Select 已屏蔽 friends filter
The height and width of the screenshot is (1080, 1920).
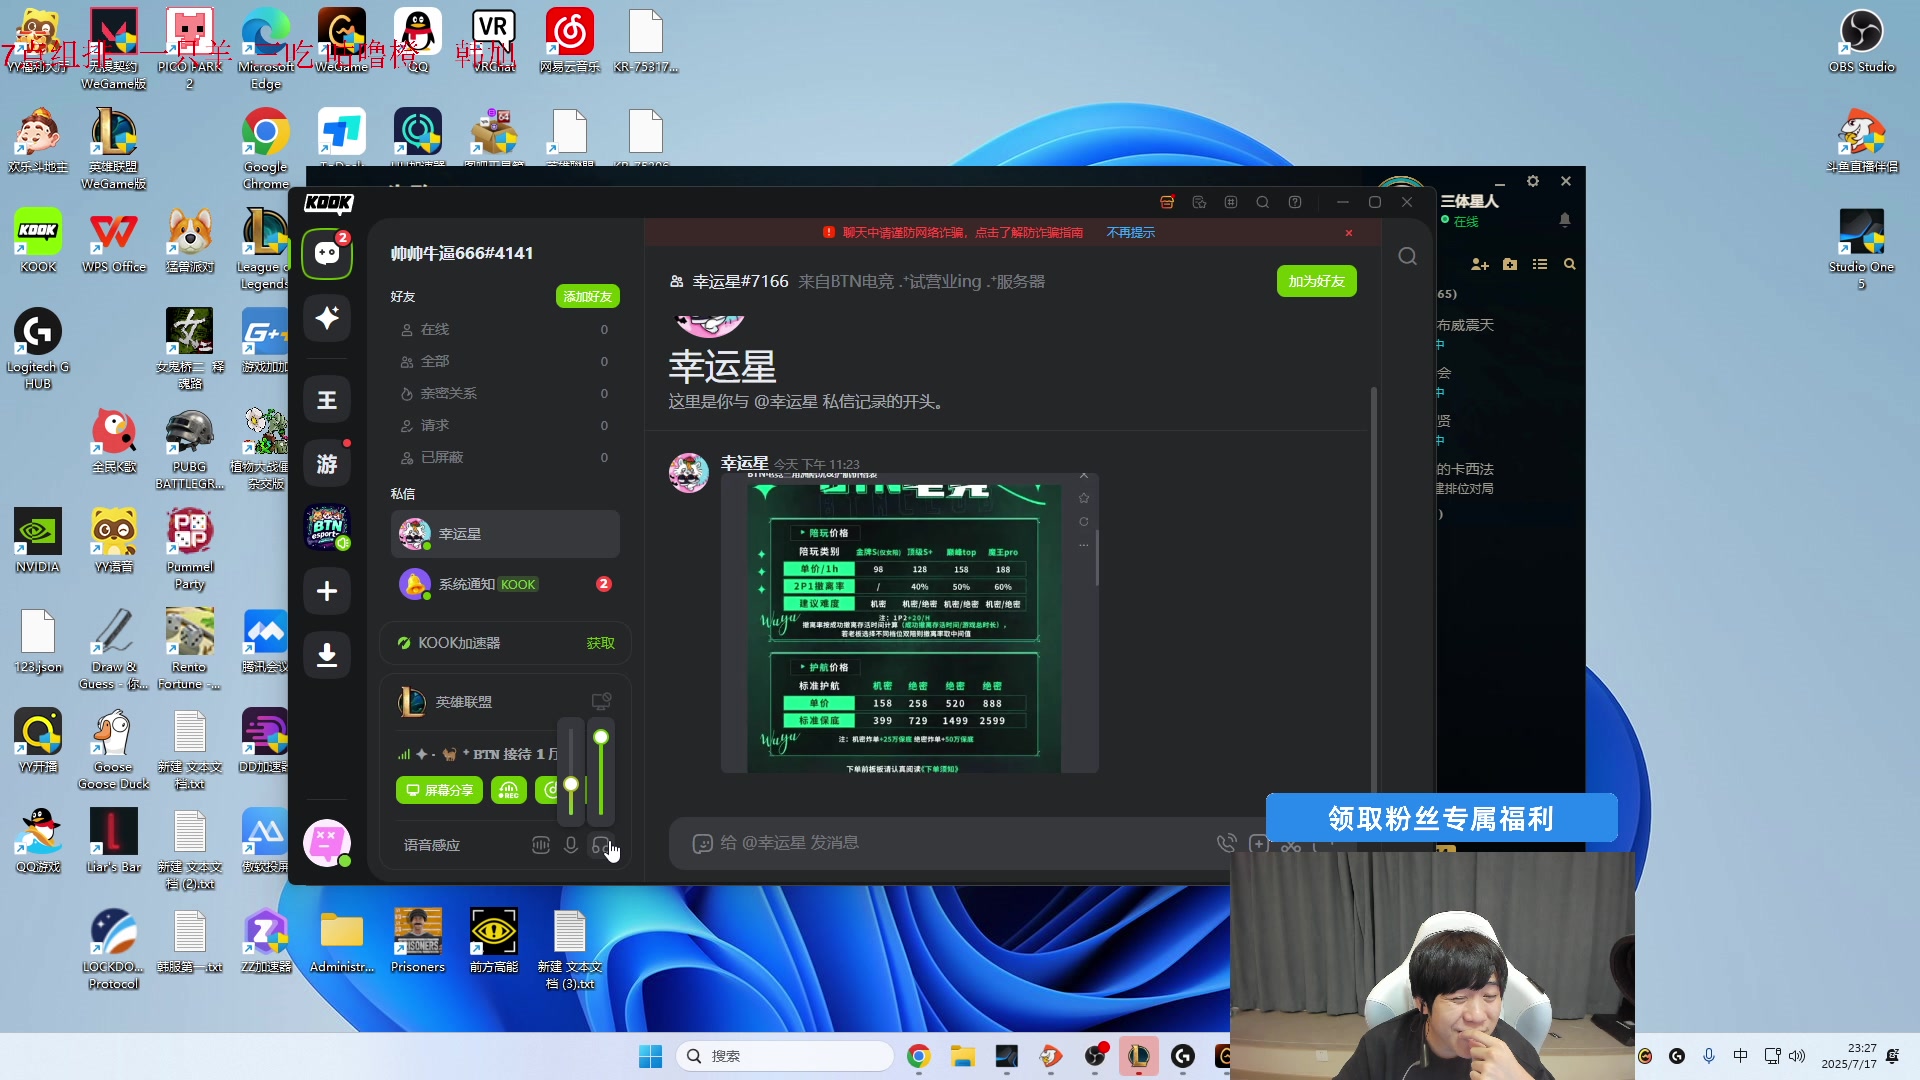pyautogui.click(x=504, y=457)
